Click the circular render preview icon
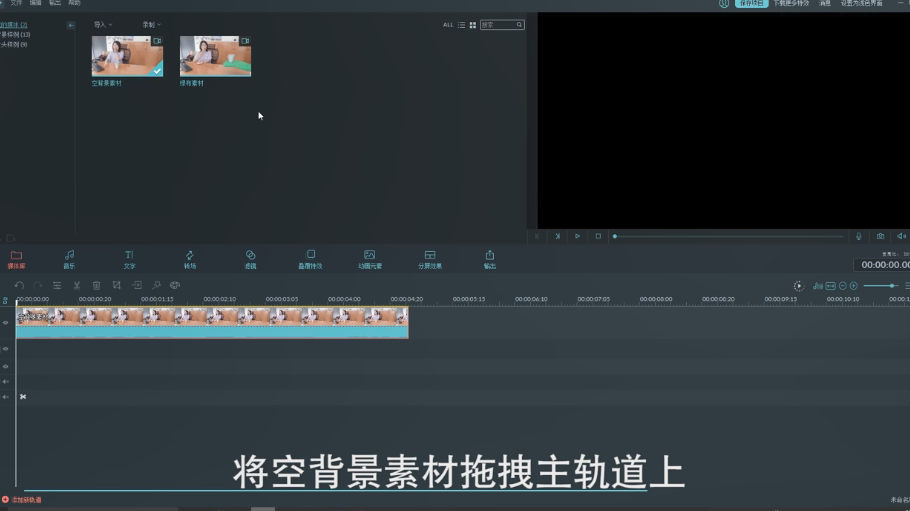 tap(799, 286)
